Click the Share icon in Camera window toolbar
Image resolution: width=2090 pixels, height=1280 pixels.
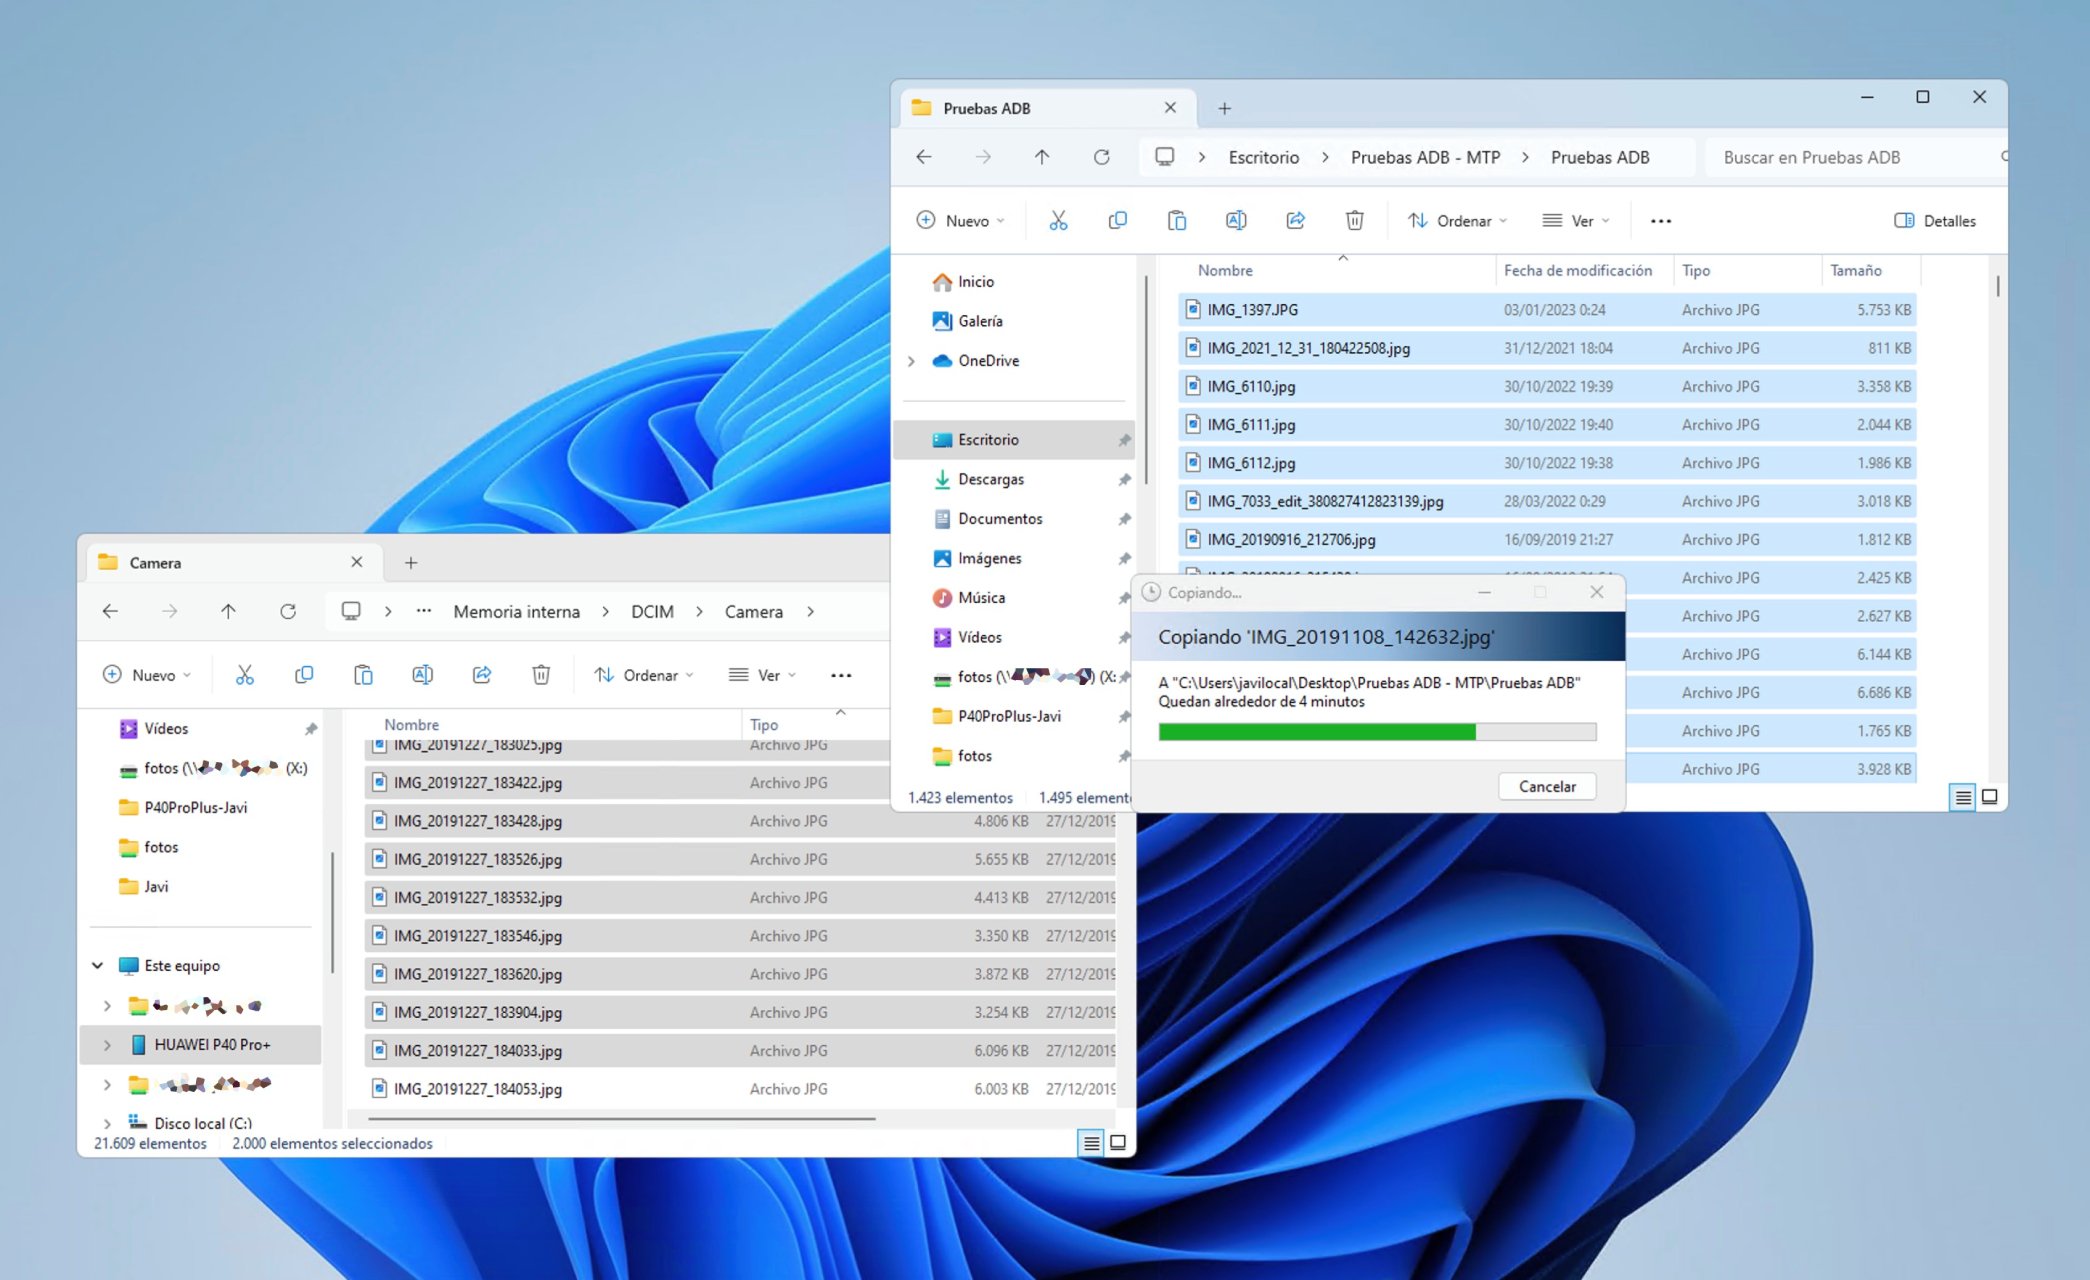click(x=482, y=675)
